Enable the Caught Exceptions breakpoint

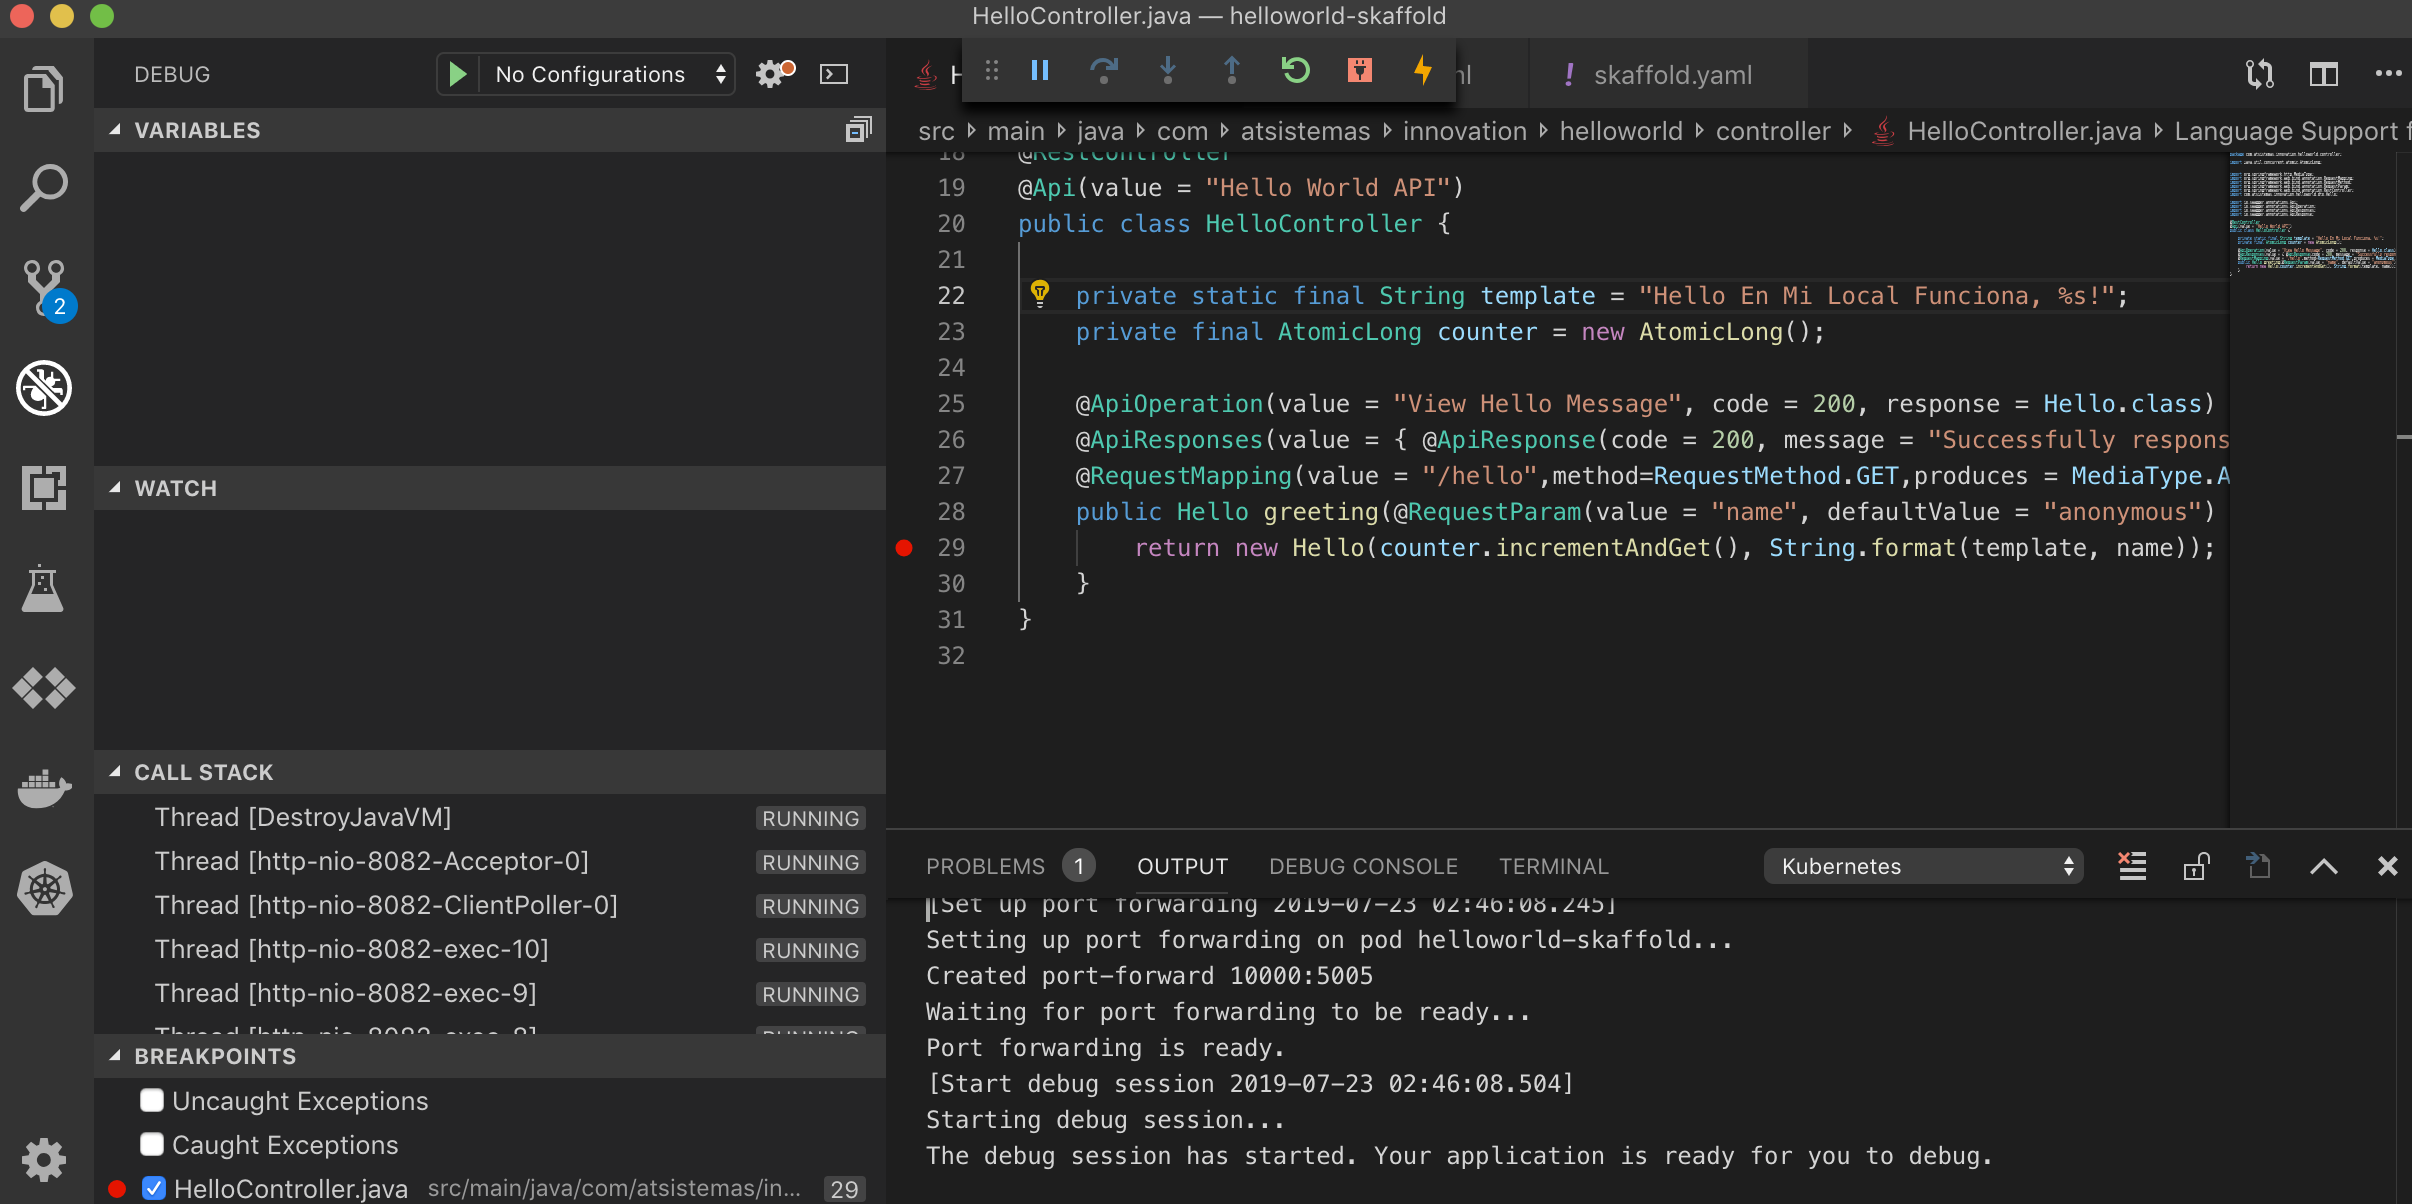(x=152, y=1143)
